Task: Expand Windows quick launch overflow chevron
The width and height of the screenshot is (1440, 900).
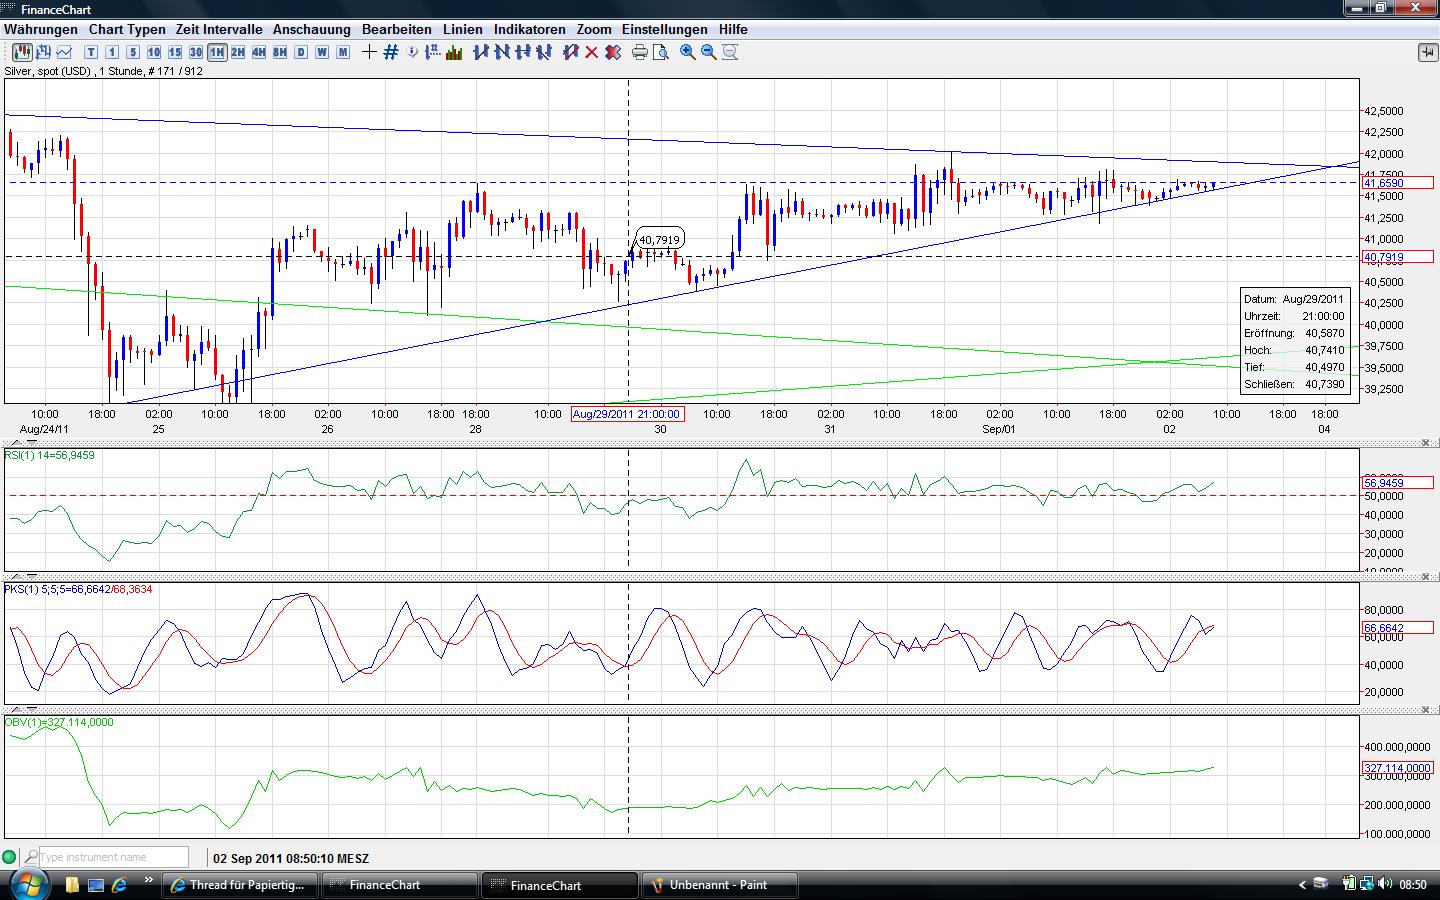Action: 149,881
